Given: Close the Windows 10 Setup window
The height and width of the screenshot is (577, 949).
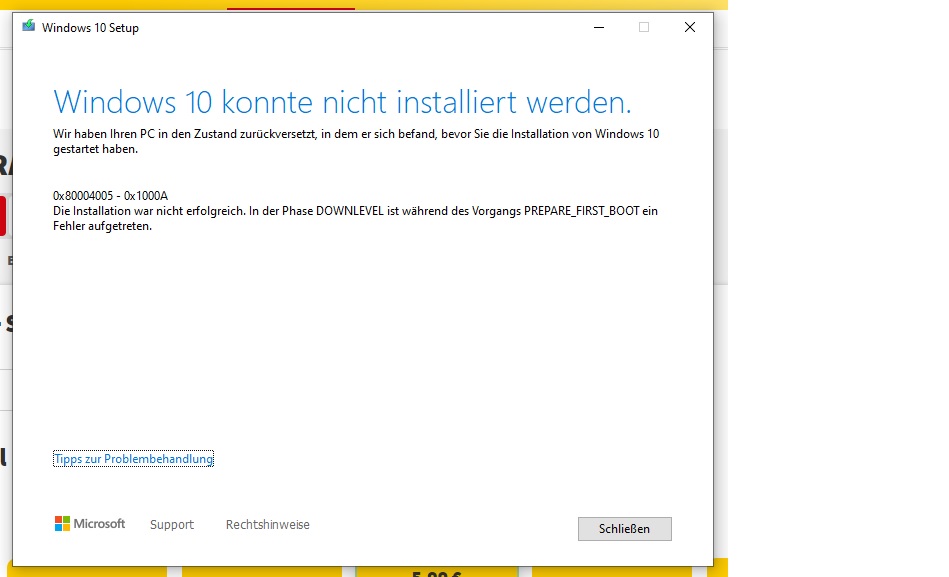Looking at the screenshot, I should click(689, 27).
